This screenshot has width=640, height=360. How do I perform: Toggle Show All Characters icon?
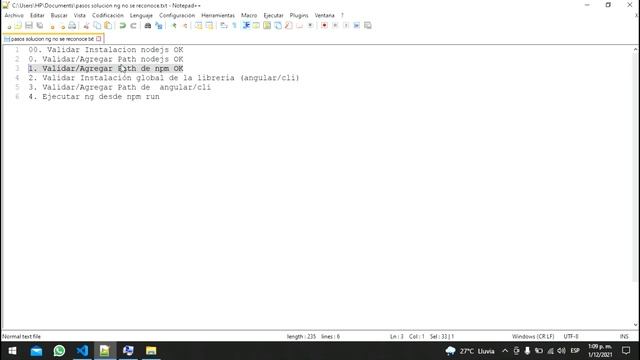234,26
